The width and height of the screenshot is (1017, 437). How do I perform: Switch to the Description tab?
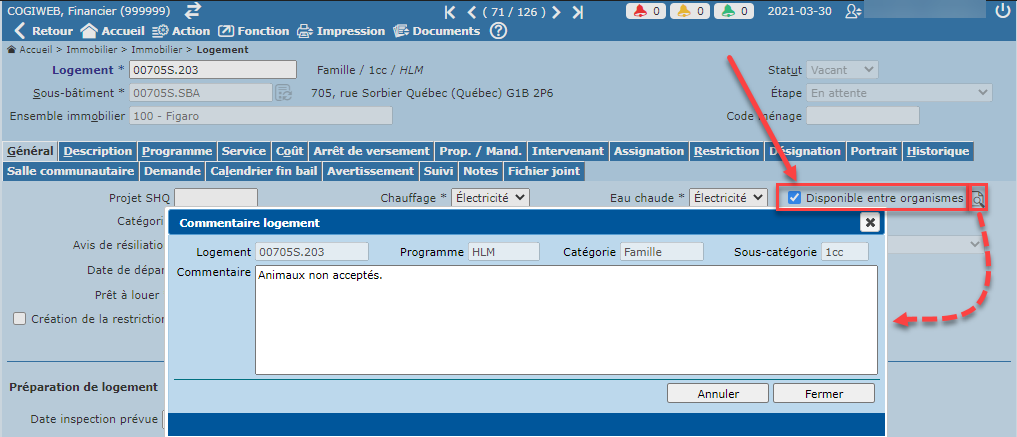click(97, 151)
